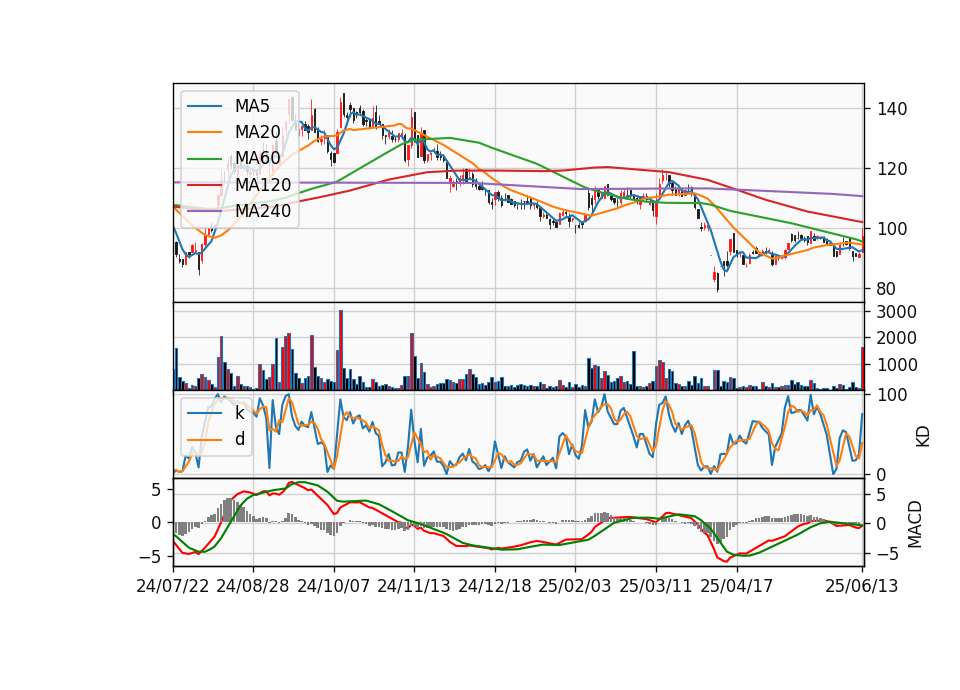The width and height of the screenshot is (960, 690).
Task: Click the tallest volume bar near 24/10/07
Action: pyautogui.click(x=341, y=350)
